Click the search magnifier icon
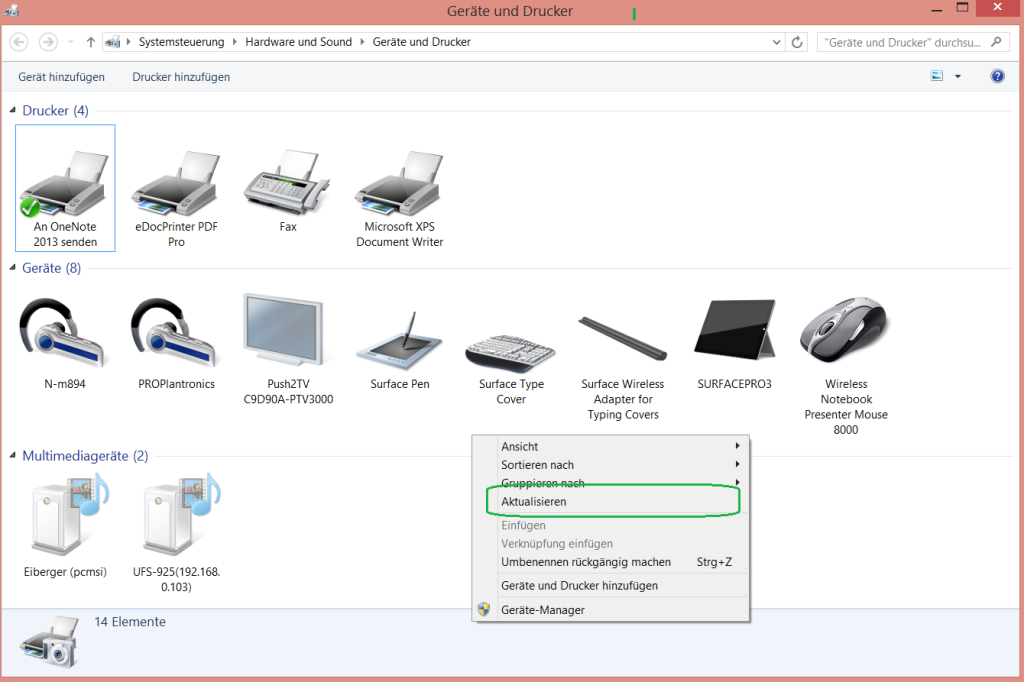Image resolution: width=1024 pixels, height=682 pixels. (996, 42)
